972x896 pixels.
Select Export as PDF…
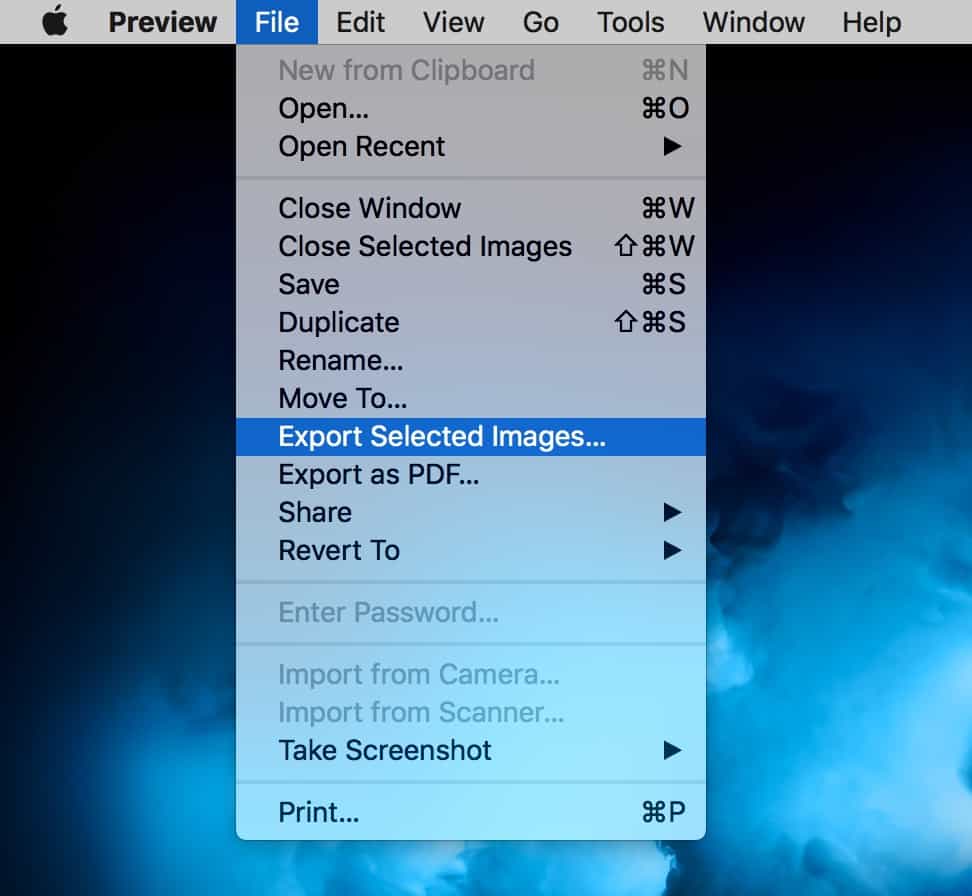click(378, 474)
